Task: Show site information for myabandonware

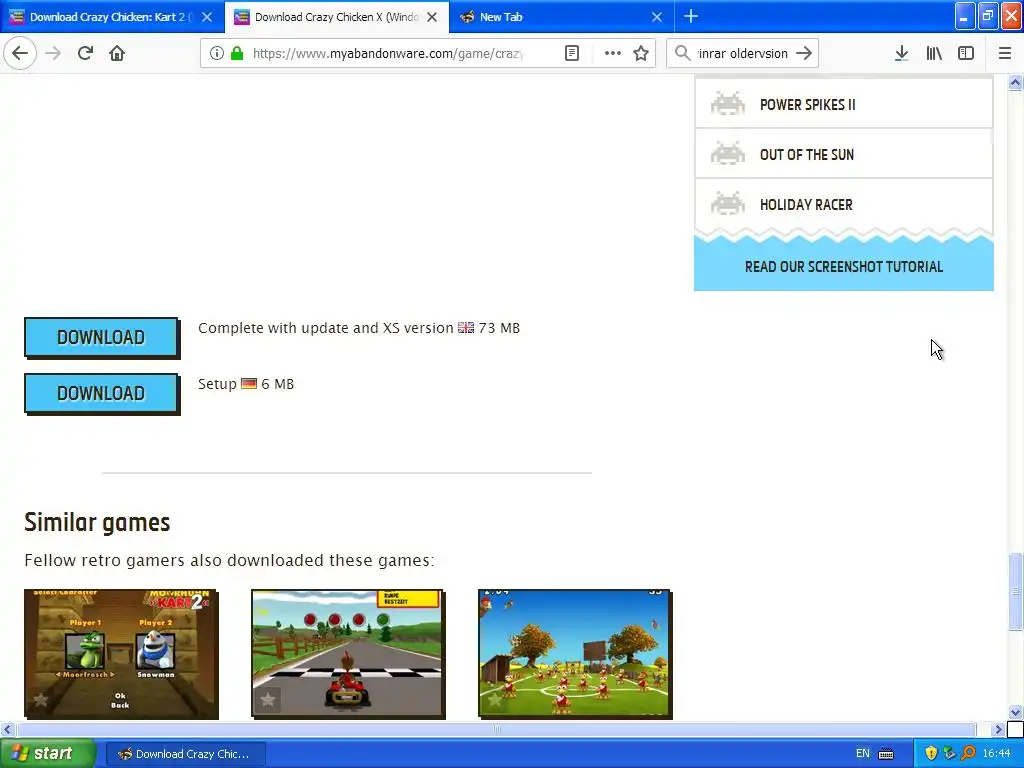Action: click(x=217, y=54)
